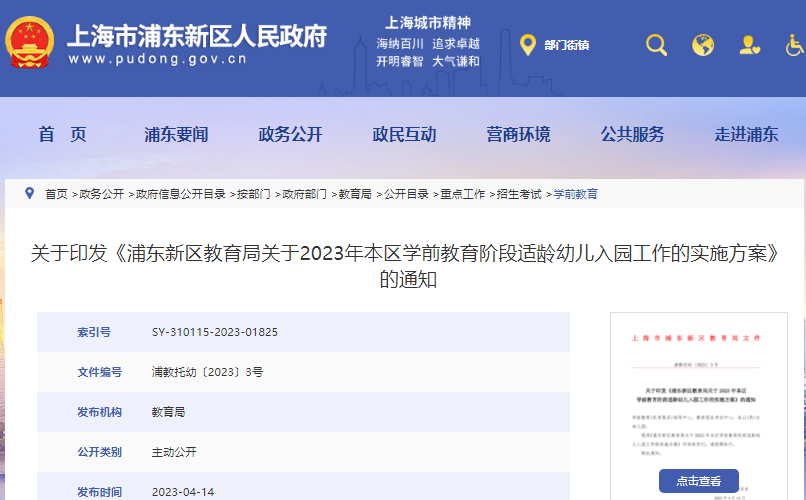Click 政府部门 breadcrumb link

tap(304, 194)
